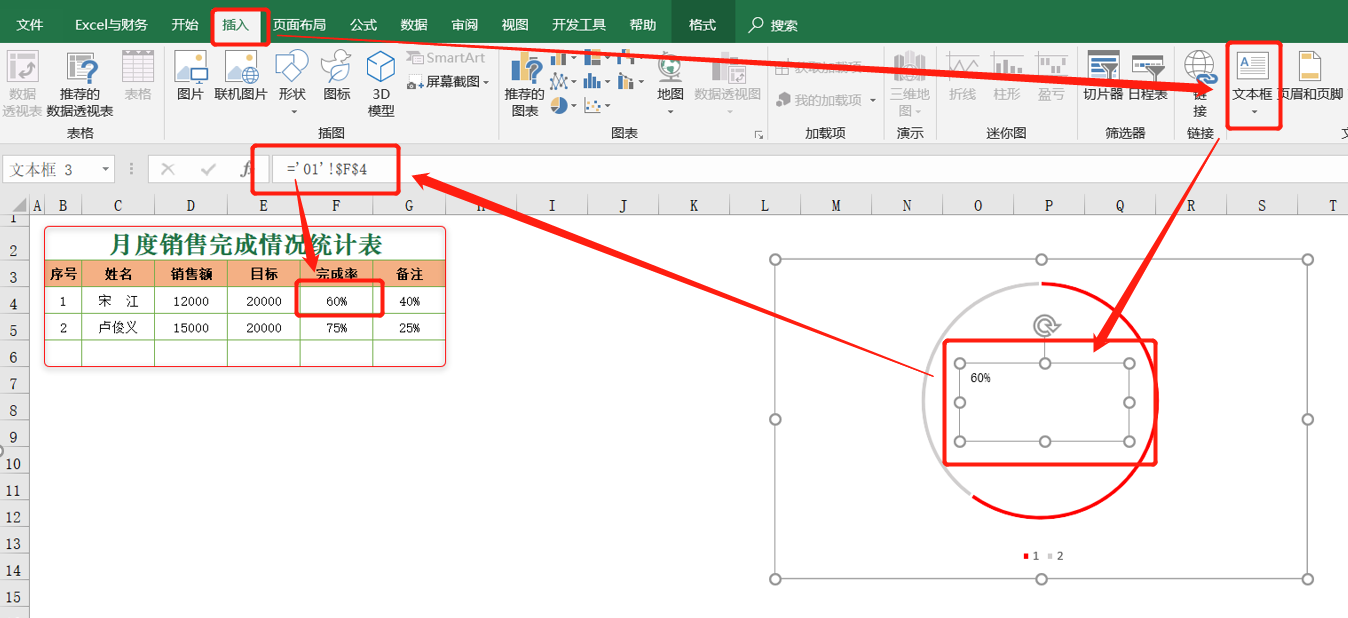Expand the 屏幕截图 screenshot dropdown
1348x618 pixels.
486,82
